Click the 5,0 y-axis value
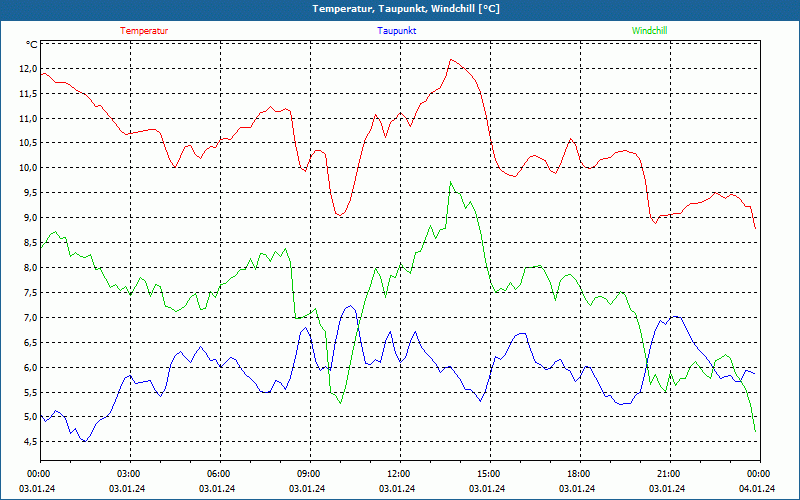 coord(31,417)
